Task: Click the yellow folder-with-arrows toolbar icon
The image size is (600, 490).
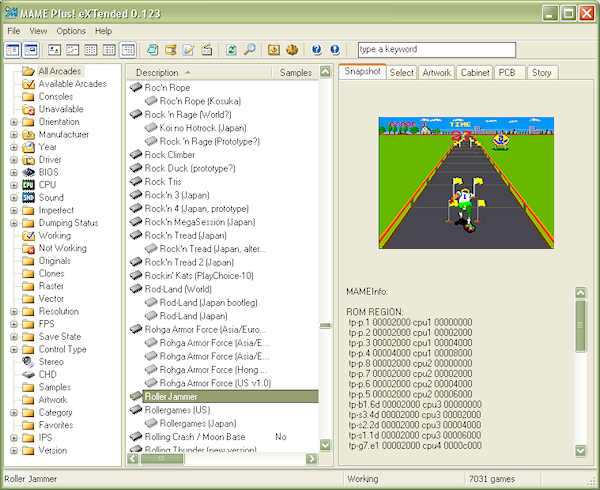Action: coord(171,50)
